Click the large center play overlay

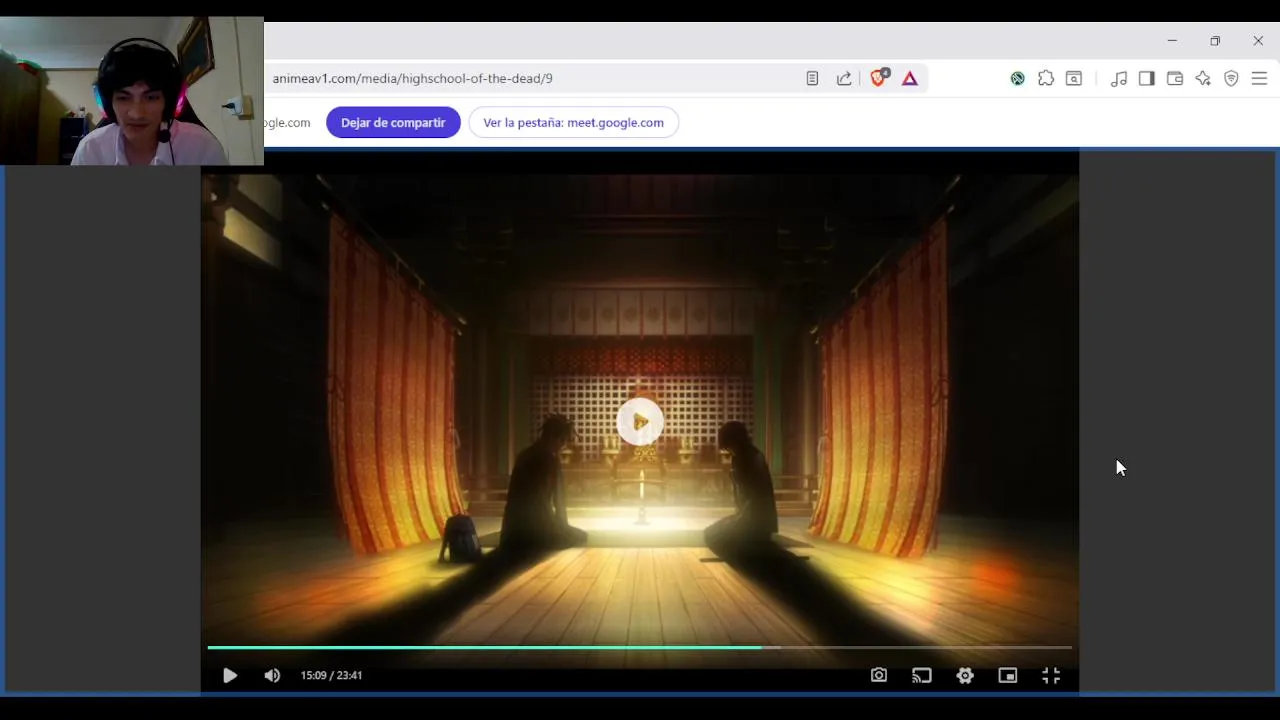tap(640, 422)
